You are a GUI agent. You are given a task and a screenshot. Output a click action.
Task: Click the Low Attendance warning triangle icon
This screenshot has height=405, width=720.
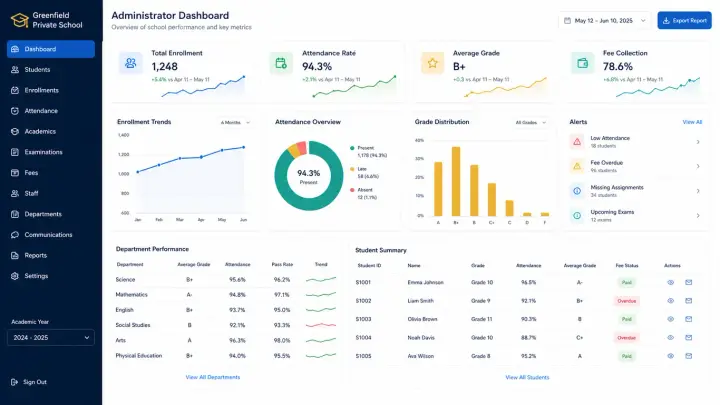pyautogui.click(x=577, y=142)
